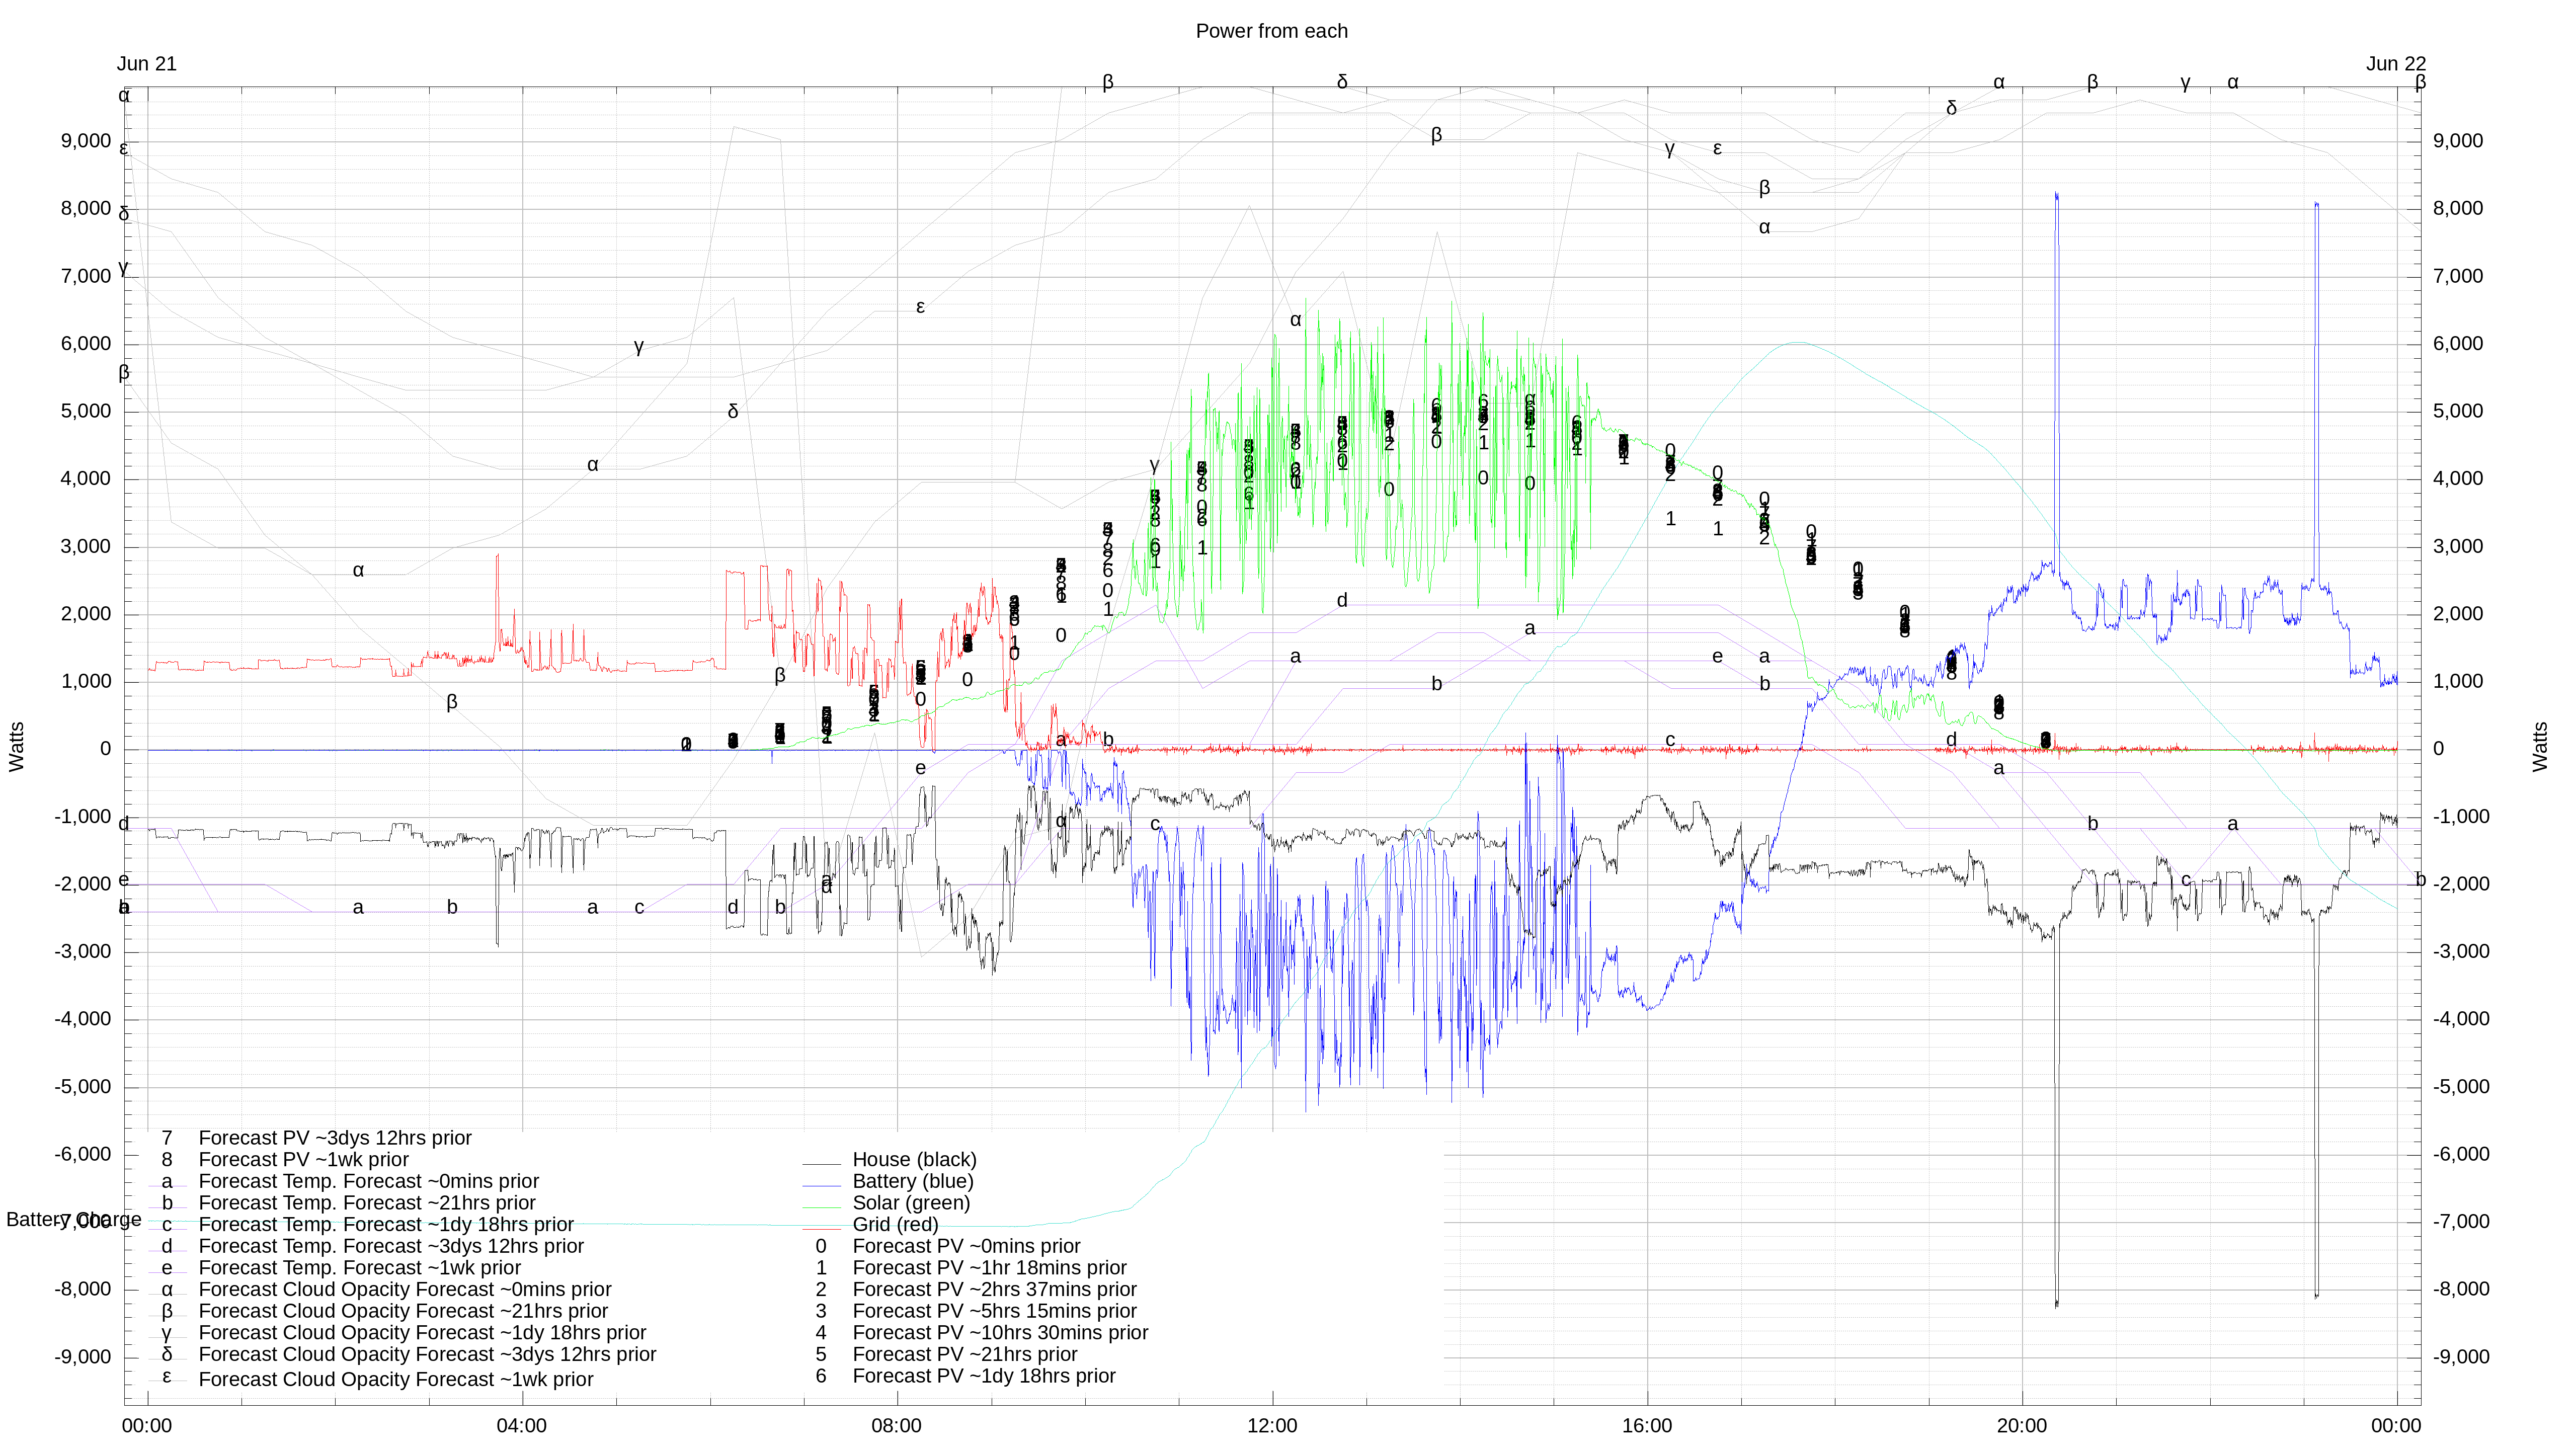Click the 'Watts' label on the right axis
Image resolution: width=2576 pixels, height=1449 pixels.
coord(2540,747)
